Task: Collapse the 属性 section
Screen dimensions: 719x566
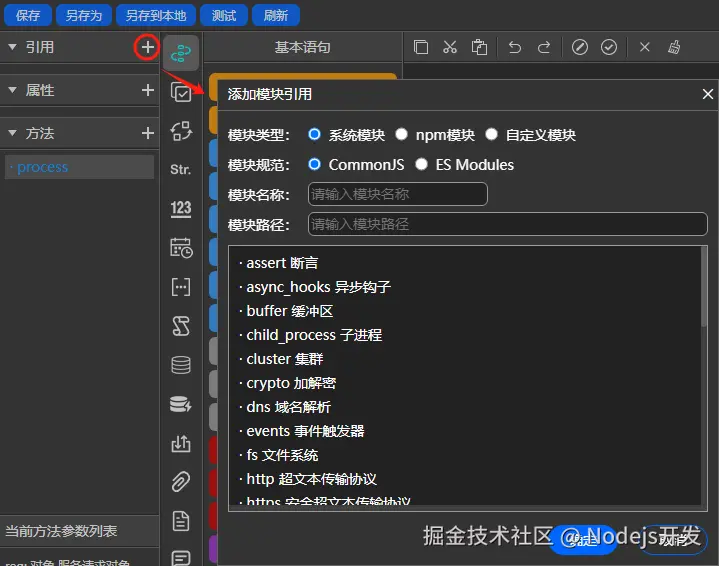Action: point(12,90)
